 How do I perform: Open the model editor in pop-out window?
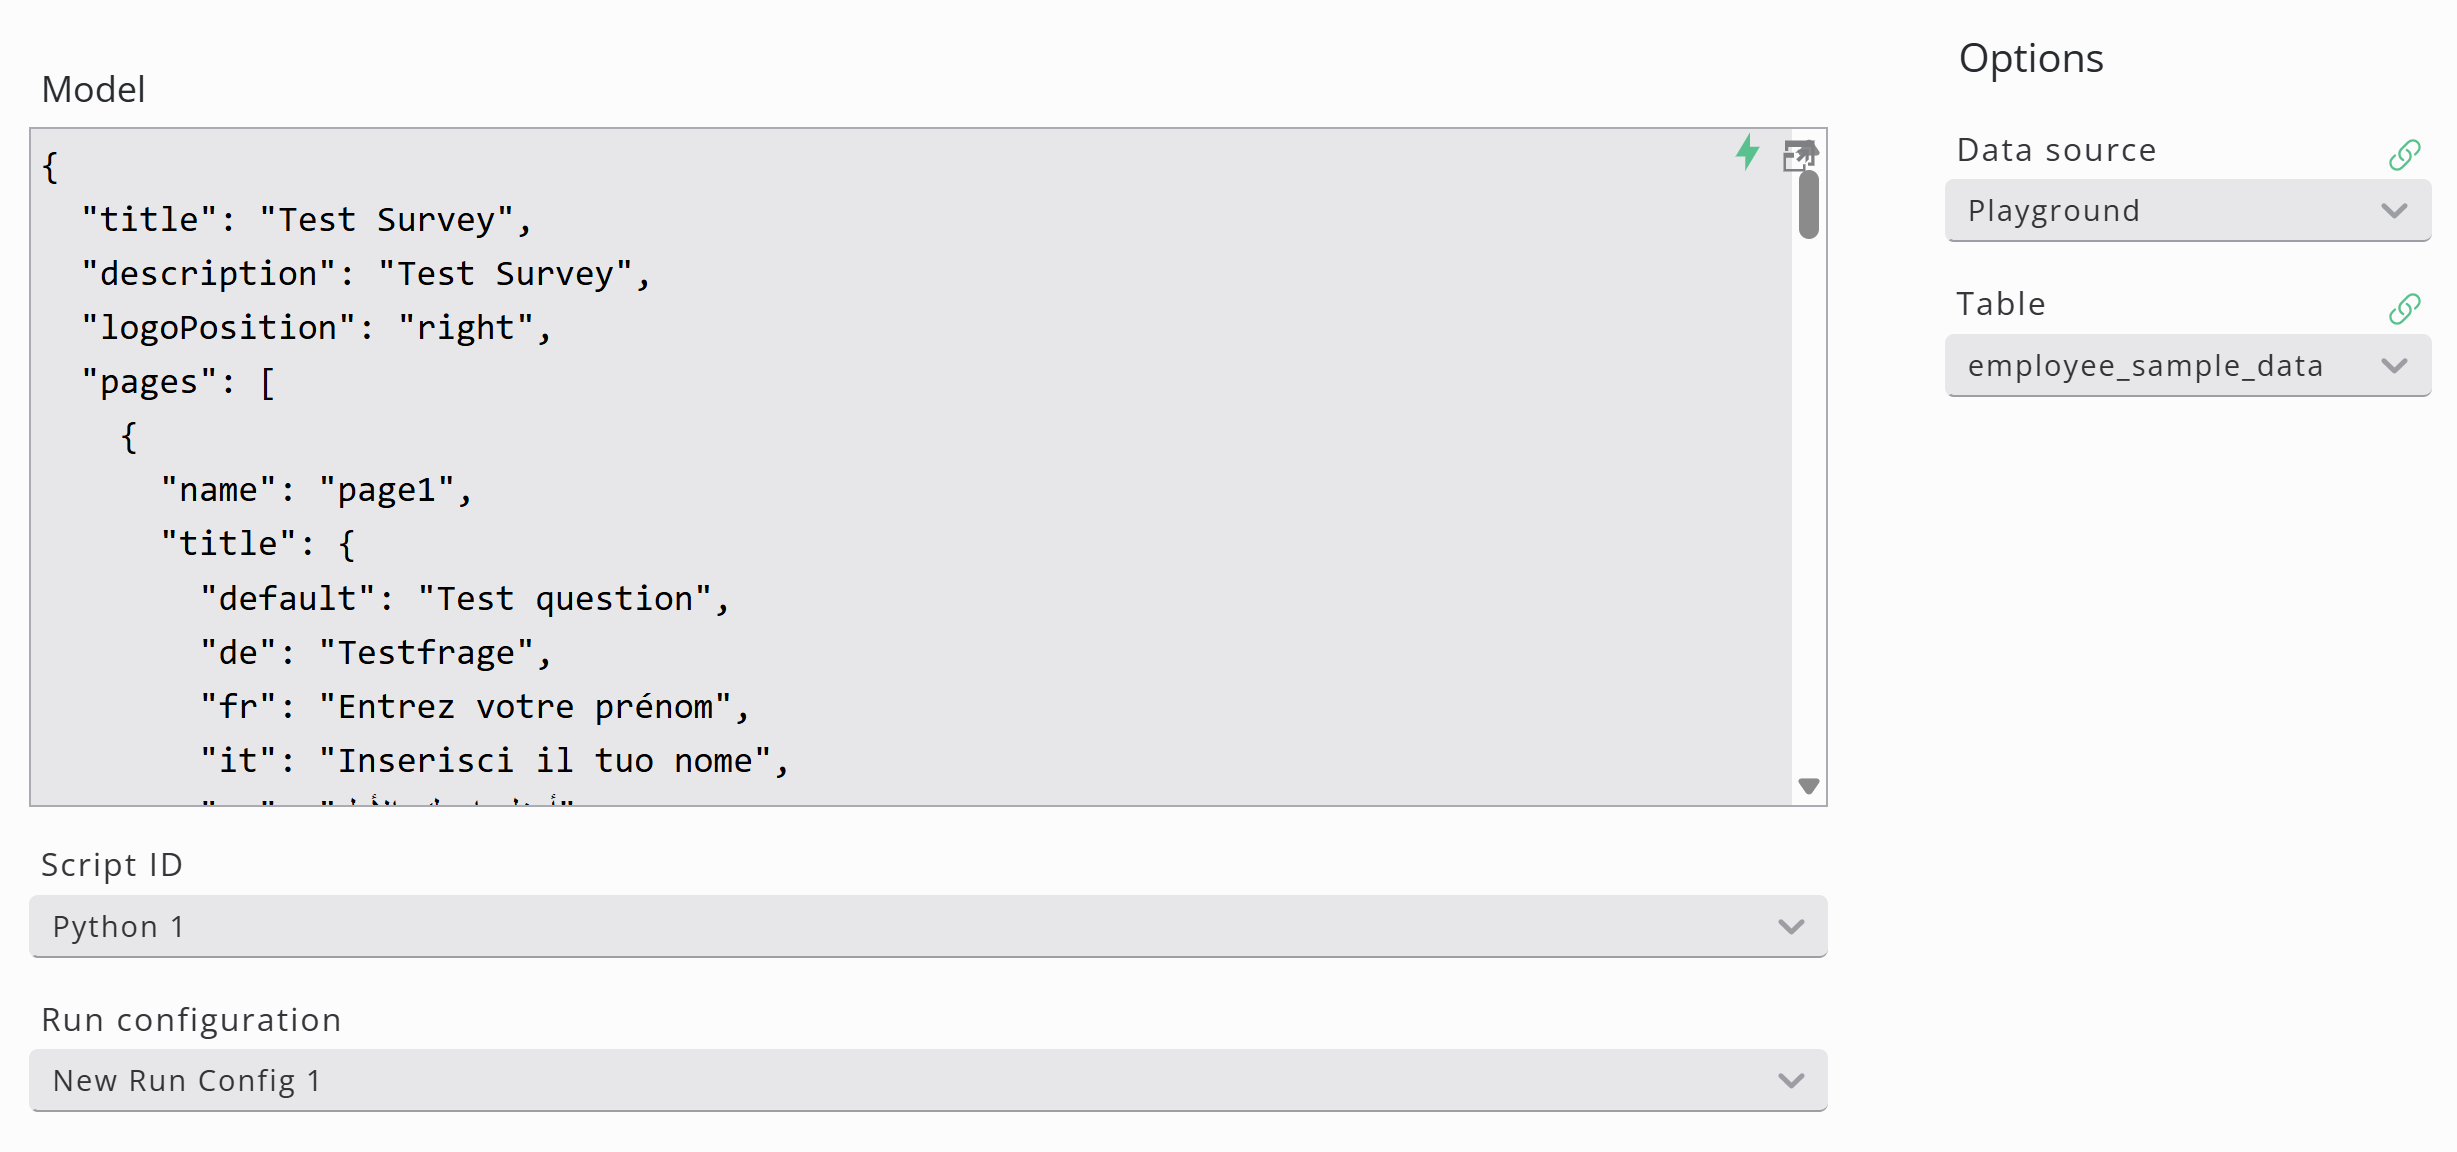point(1799,155)
